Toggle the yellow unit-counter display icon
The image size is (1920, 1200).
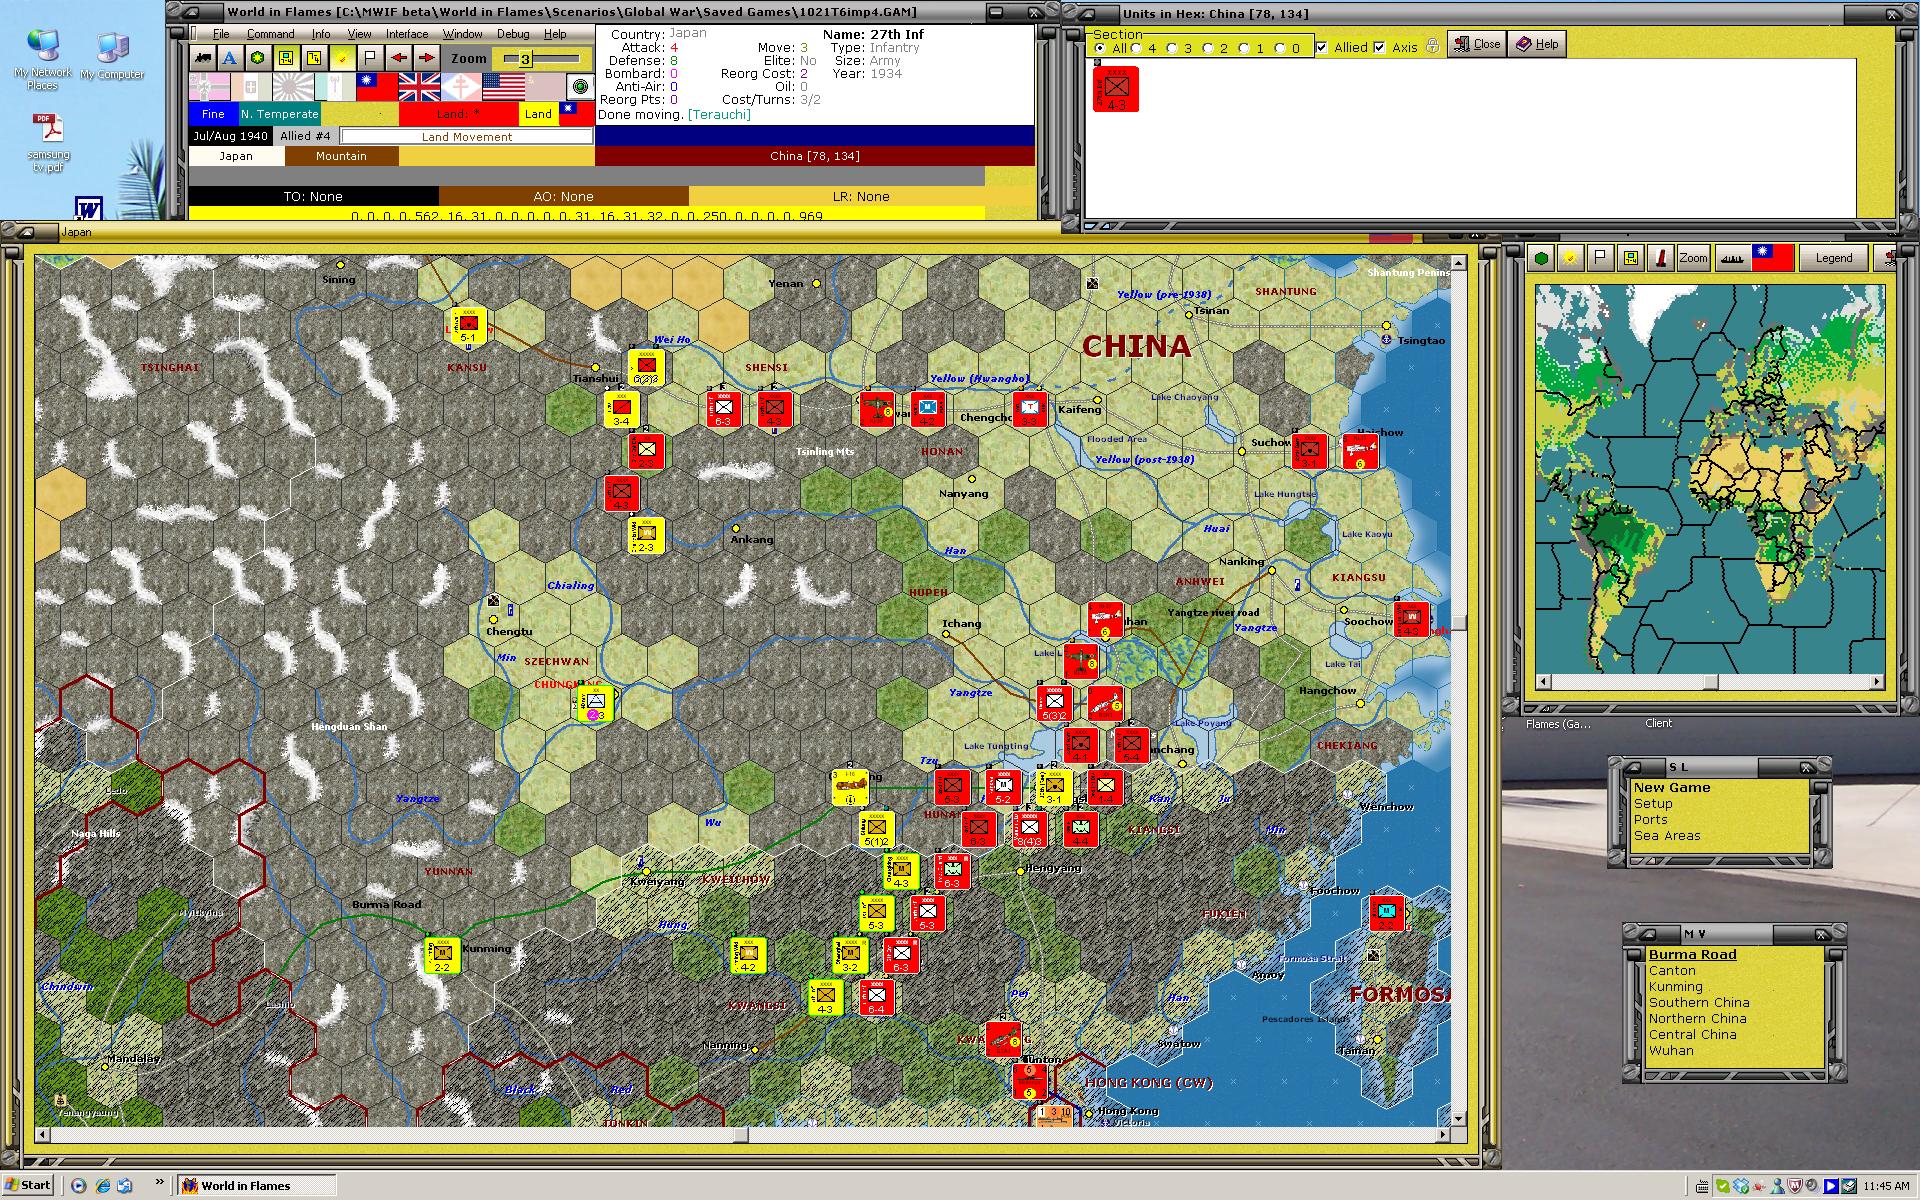pyautogui.click(x=286, y=58)
